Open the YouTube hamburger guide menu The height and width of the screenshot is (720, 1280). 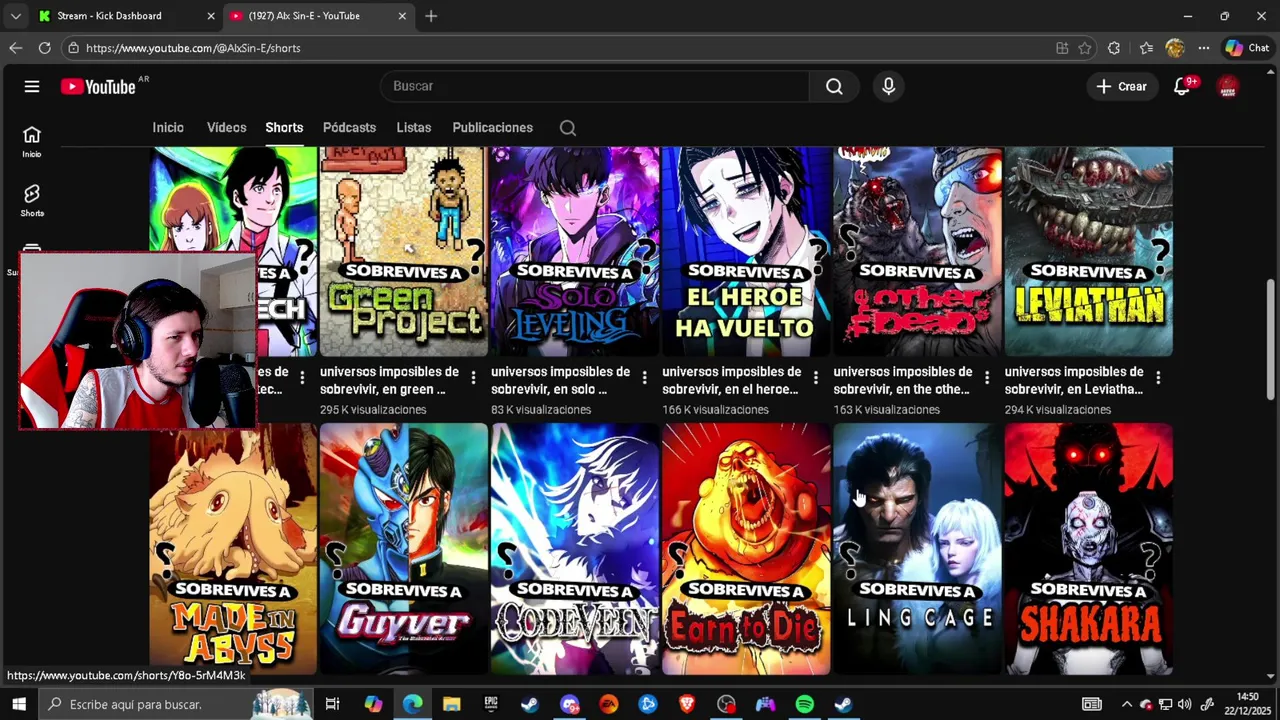tap(32, 86)
